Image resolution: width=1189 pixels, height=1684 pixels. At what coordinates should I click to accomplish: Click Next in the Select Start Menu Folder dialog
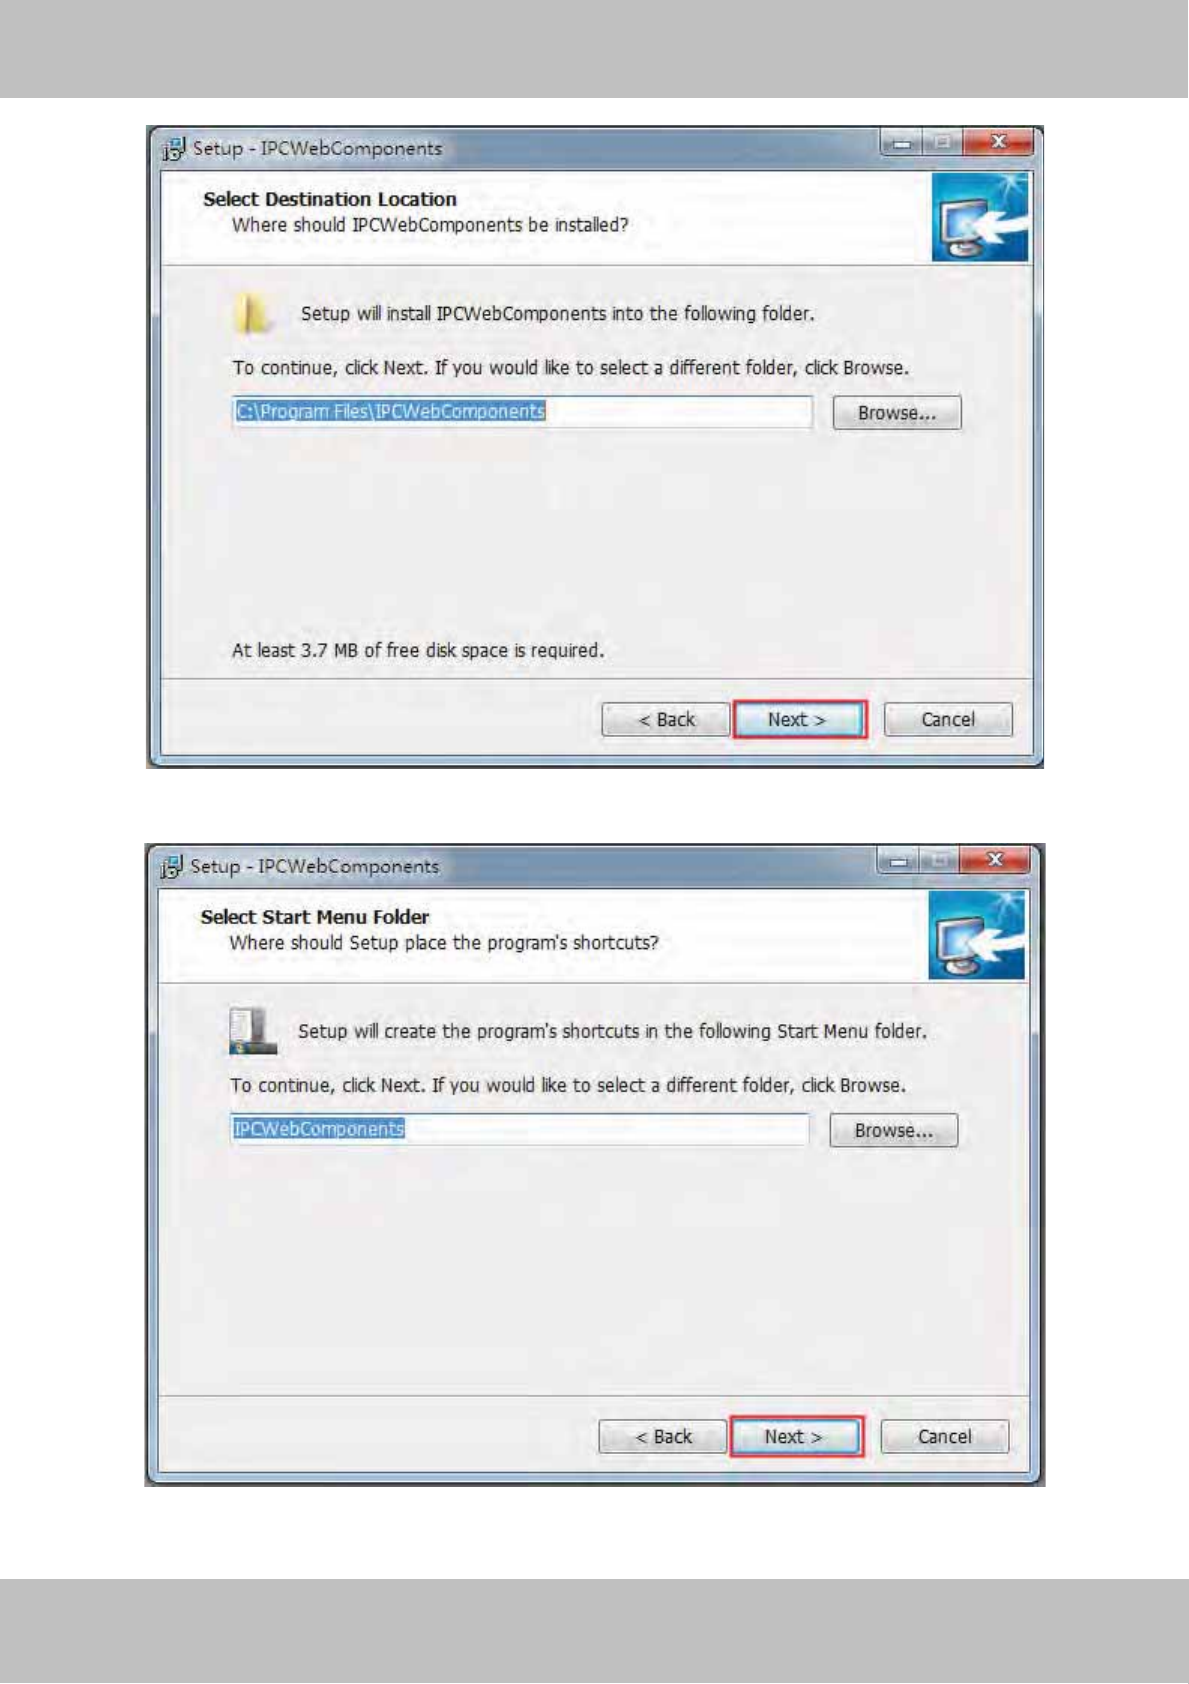[x=795, y=1437]
